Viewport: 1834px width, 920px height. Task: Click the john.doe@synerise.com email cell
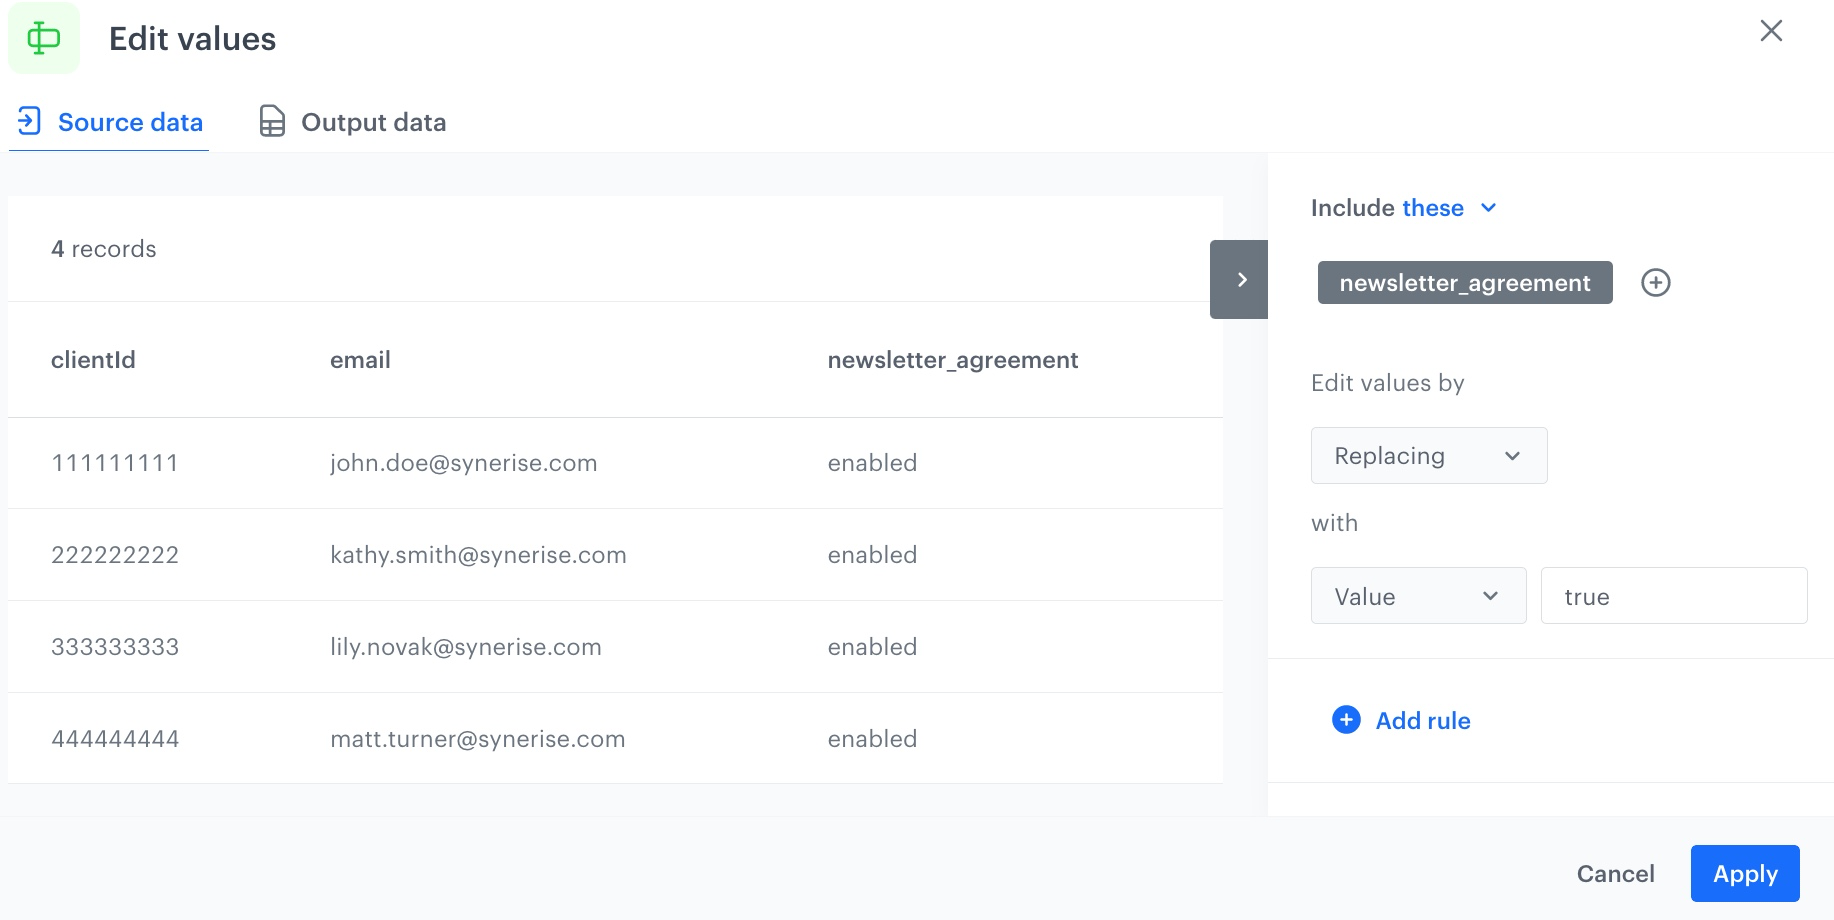[x=463, y=463]
